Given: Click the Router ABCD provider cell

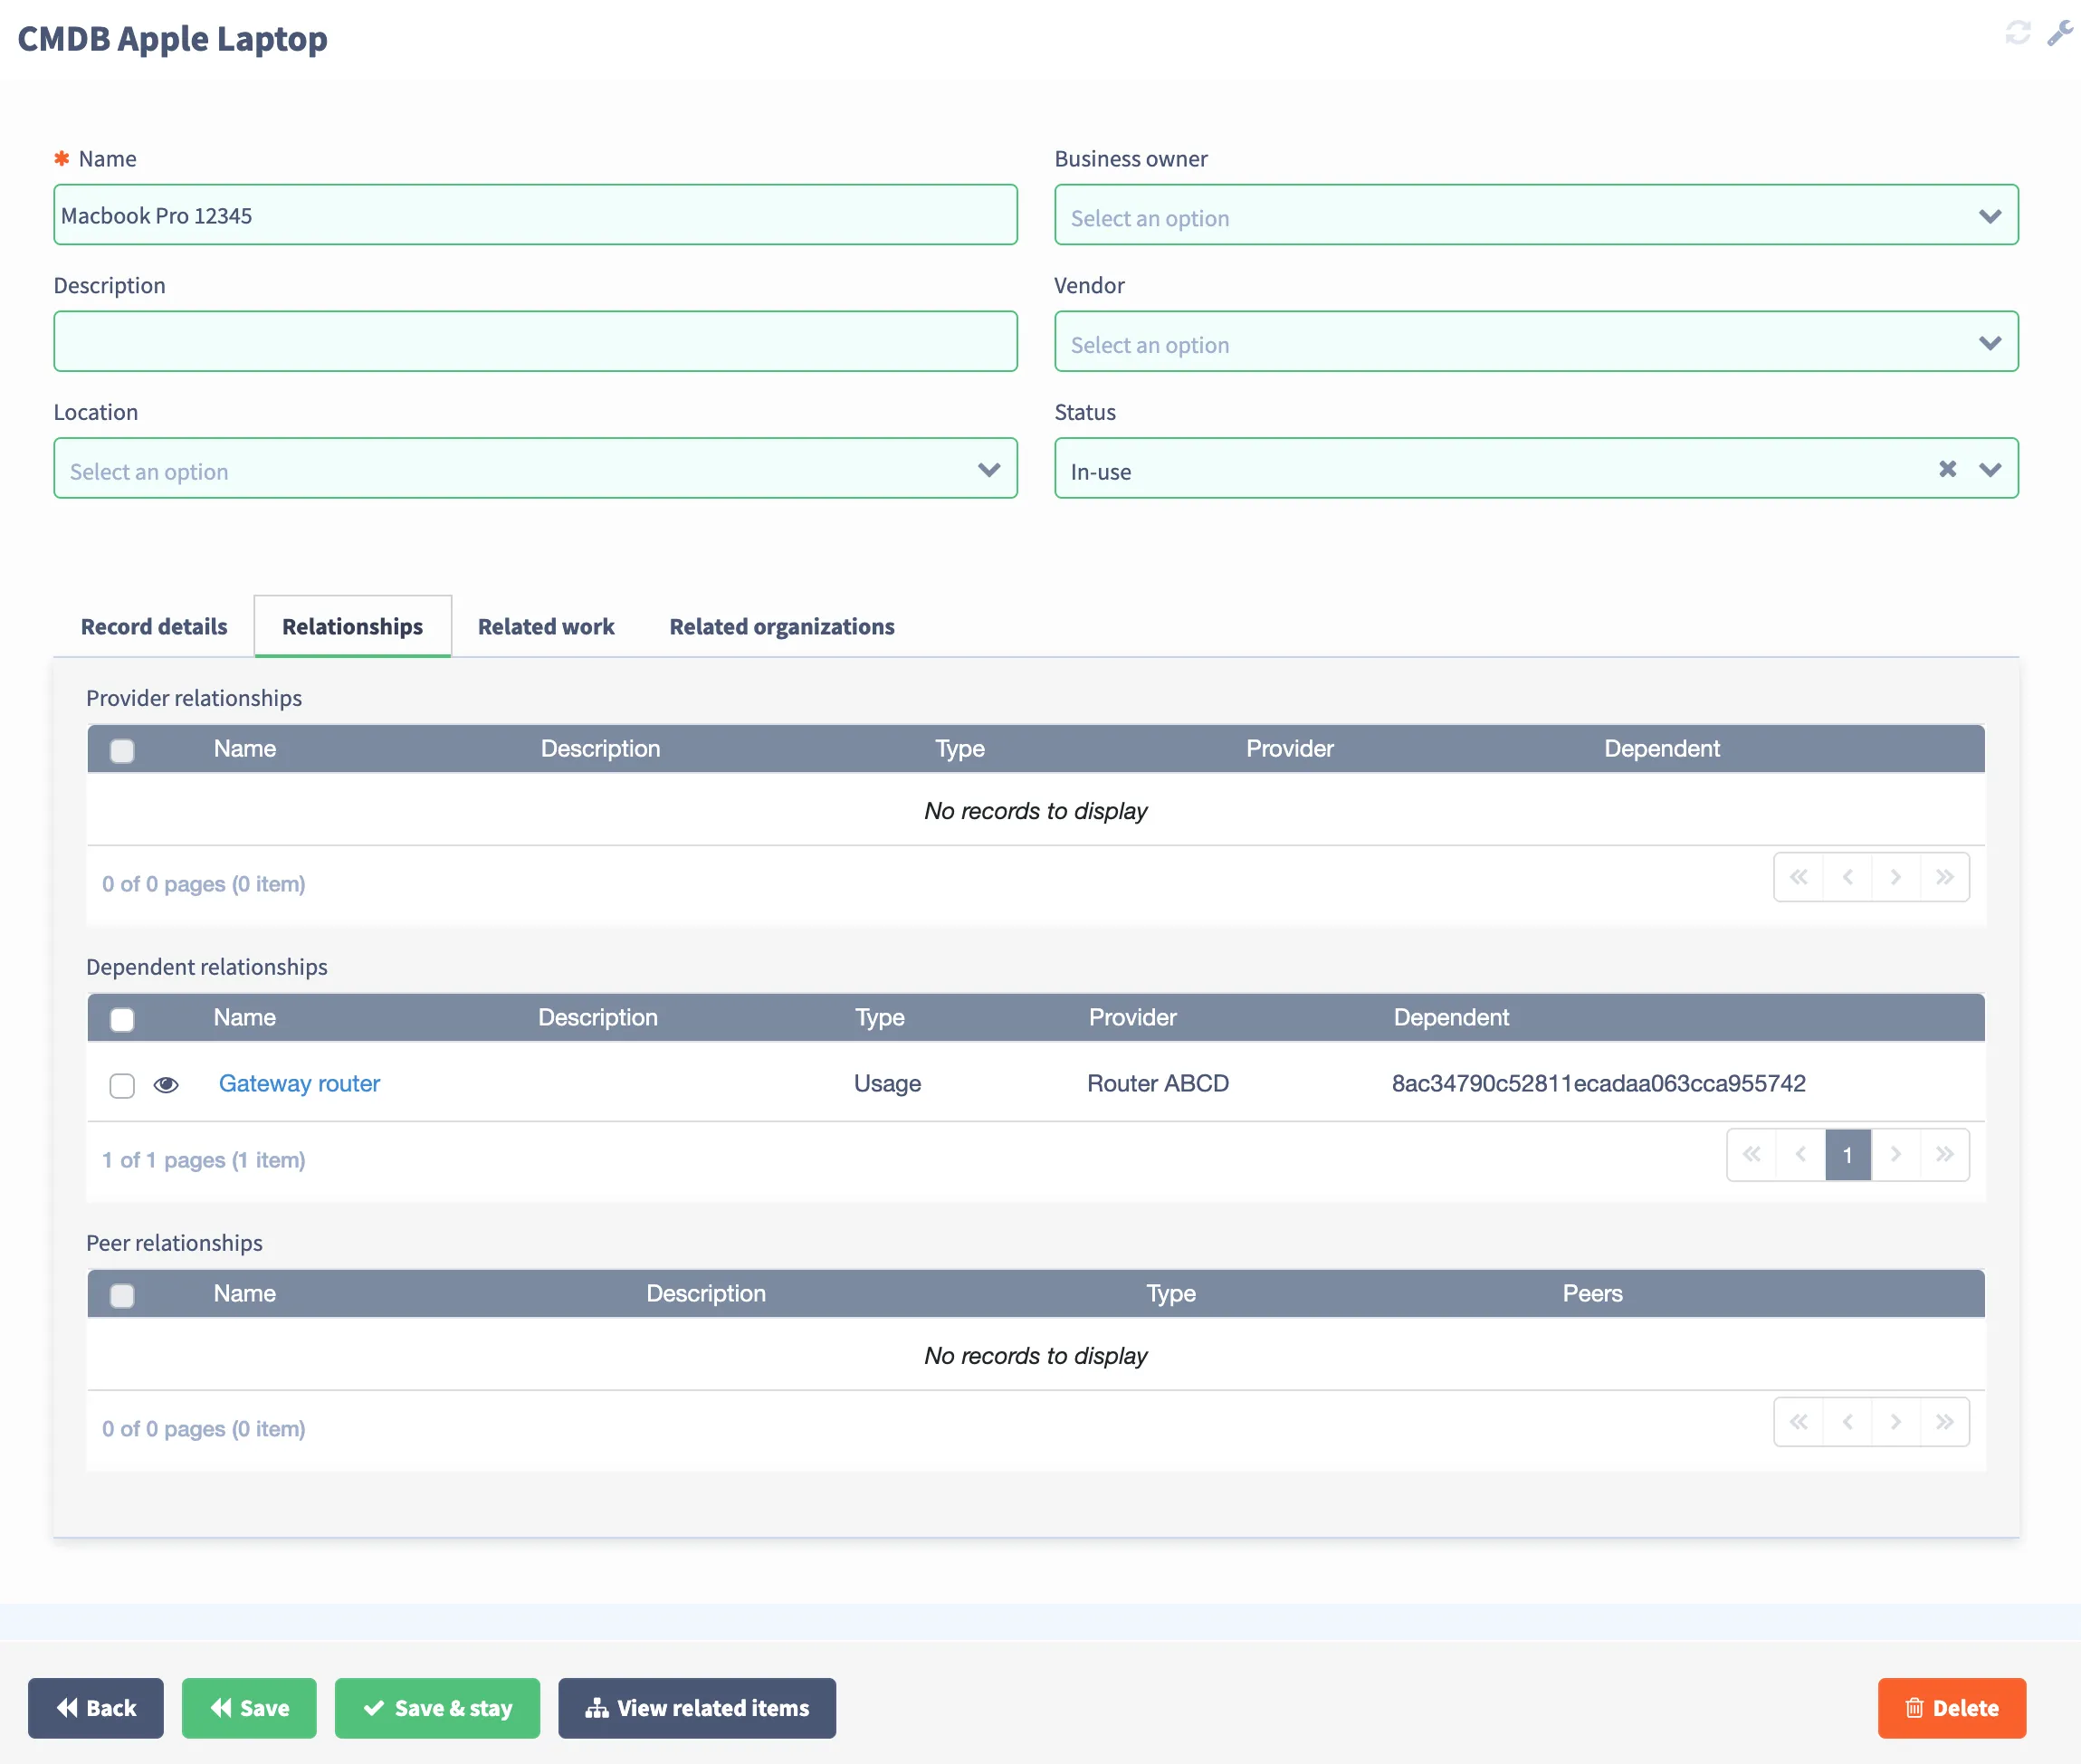Looking at the screenshot, I should [1158, 1084].
